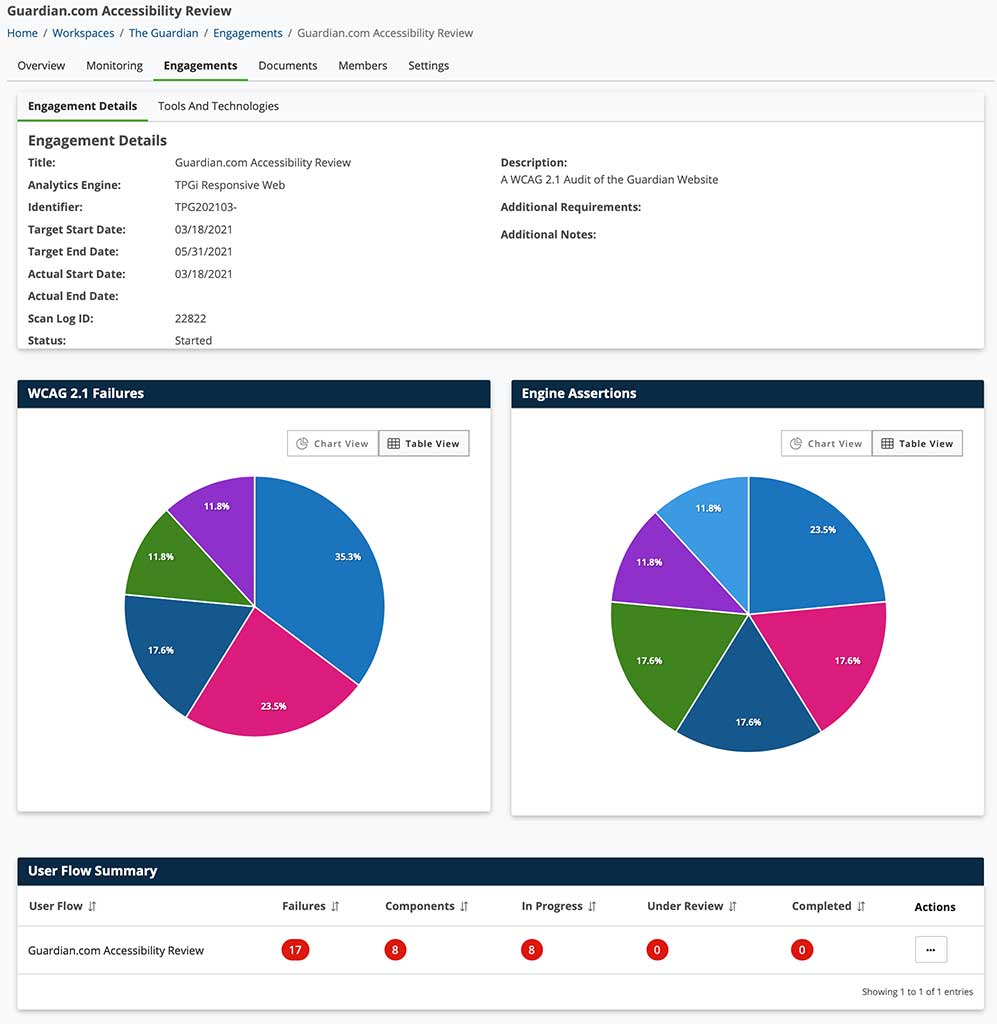This screenshot has height=1024, width=997.
Task: Sort by Under Review column arrows
Action: coord(733,906)
